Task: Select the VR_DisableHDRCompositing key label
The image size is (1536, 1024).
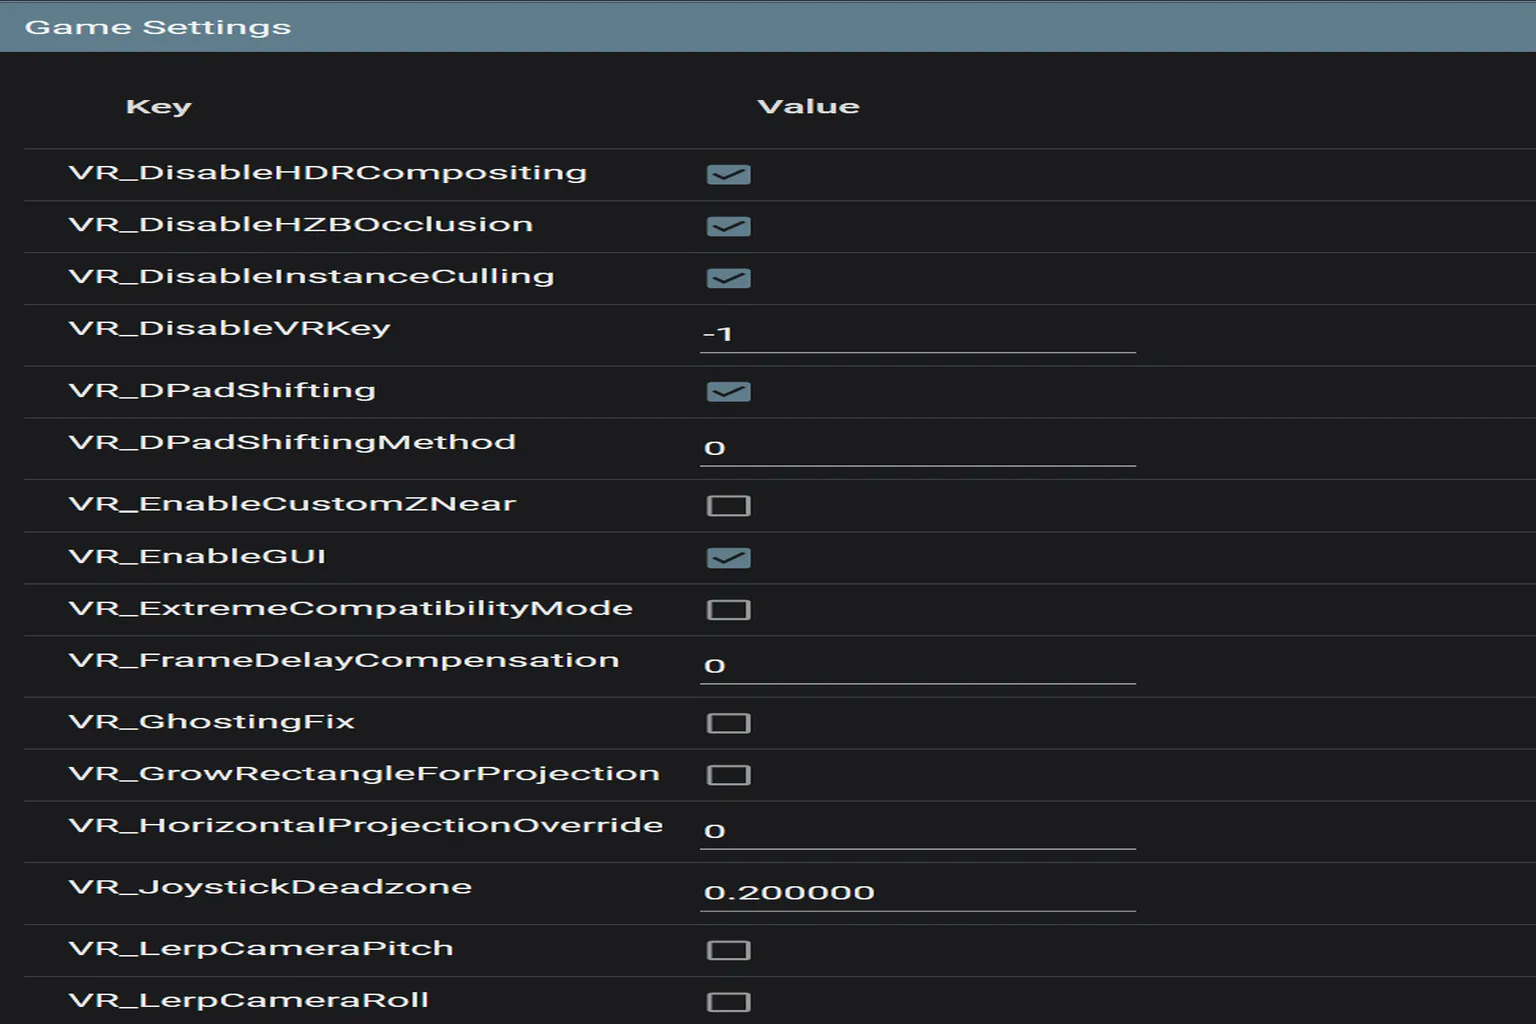Action: click(x=328, y=173)
